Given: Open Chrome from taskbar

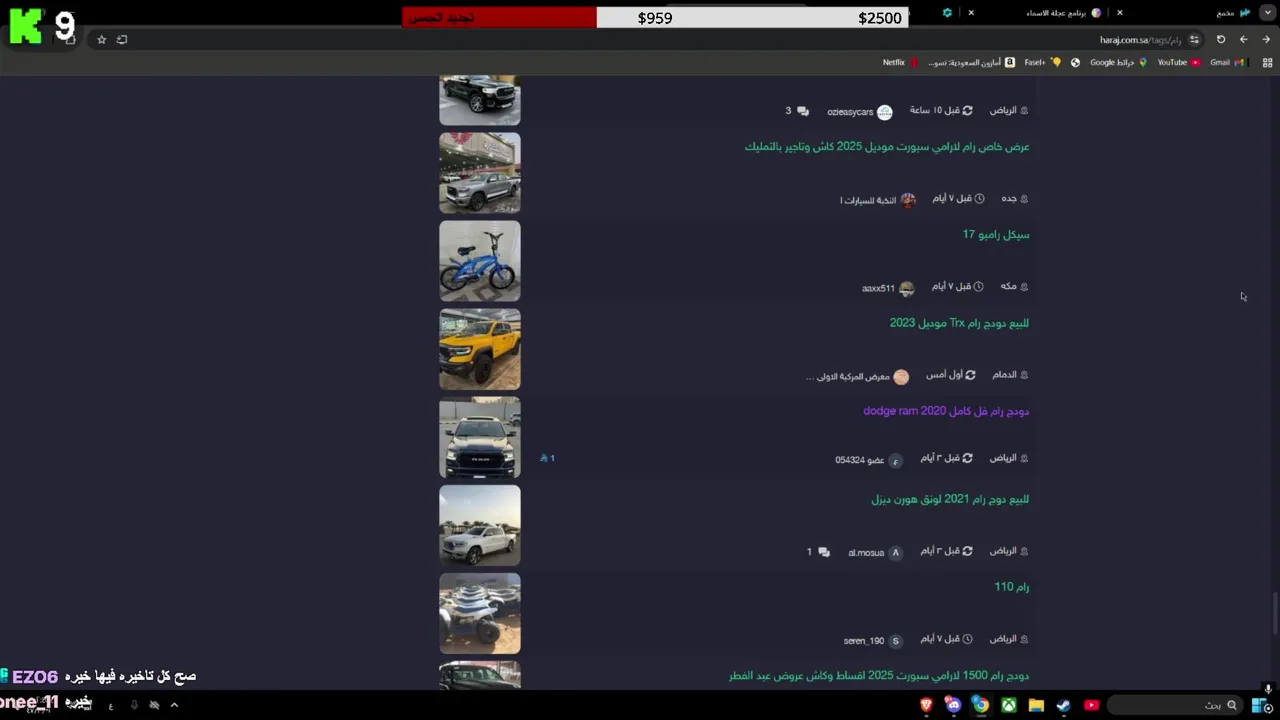Looking at the screenshot, I should pos(981,705).
